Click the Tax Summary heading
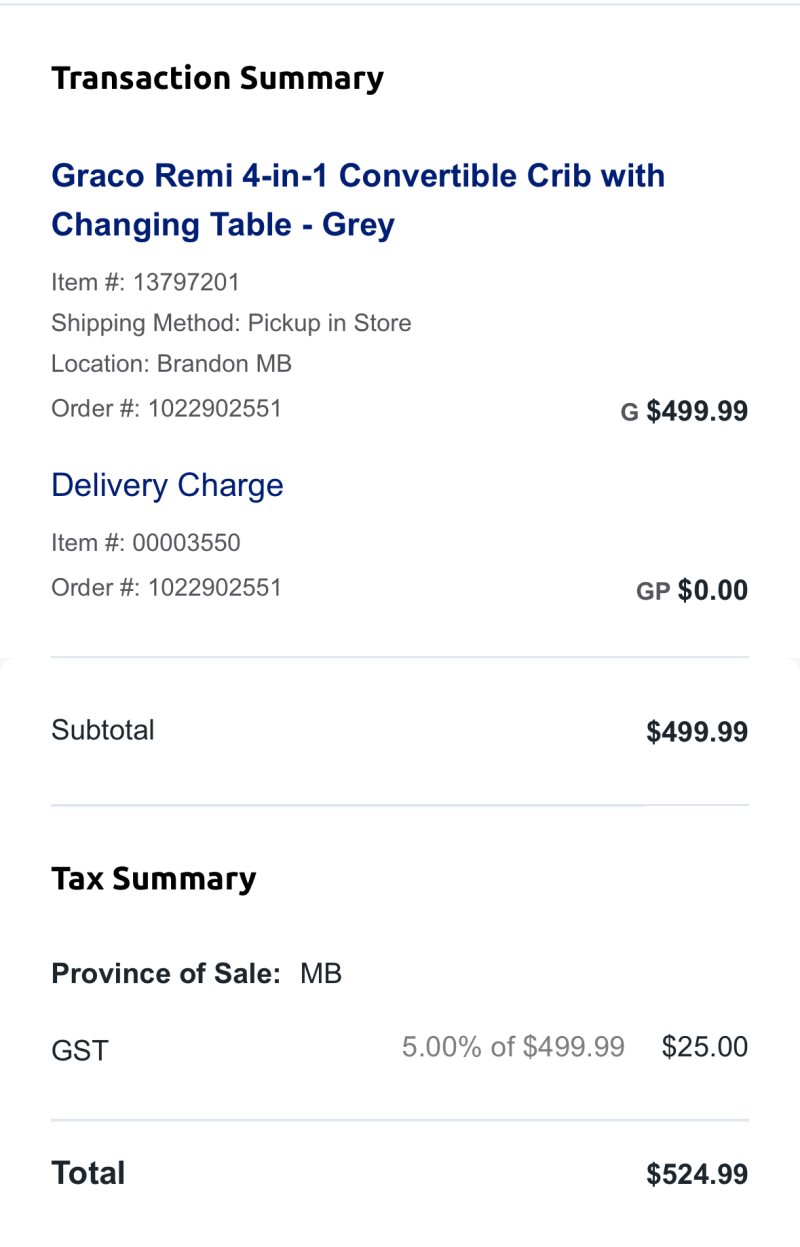800x1247 pixels. (x=153, y=879)
